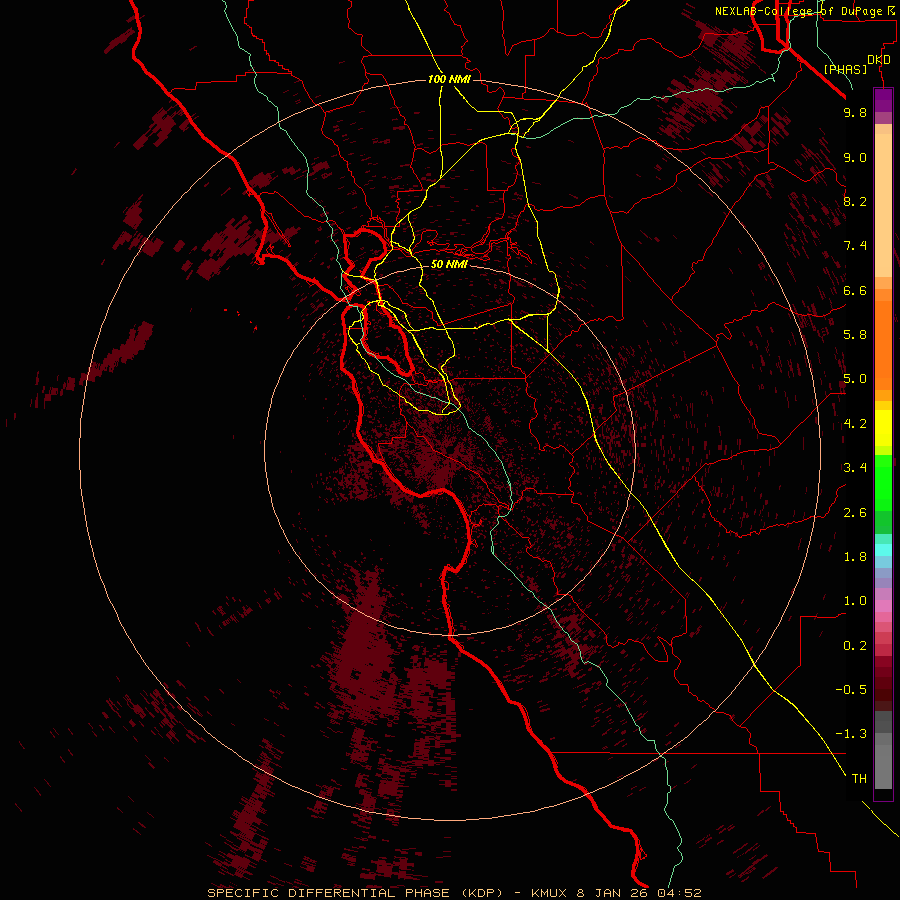900x900 pixels.
Task: Click the 9.0 value on the scale
Action: 855,157
